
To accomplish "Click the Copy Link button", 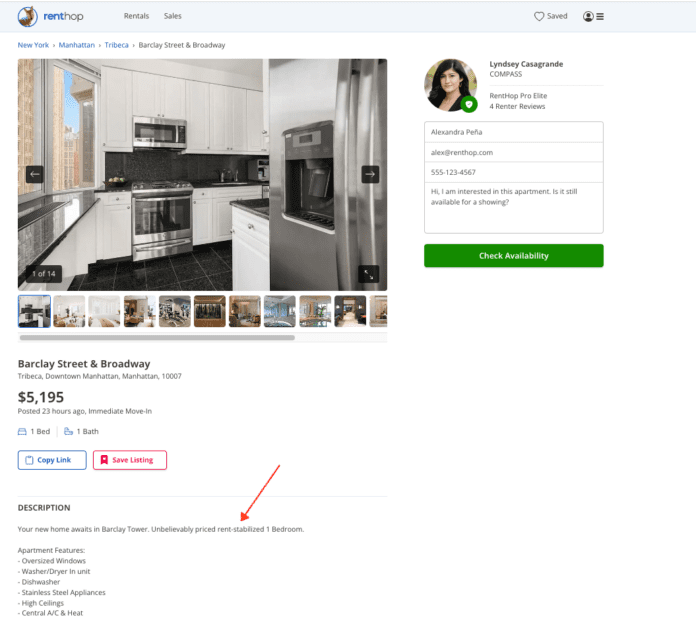I will [52, 460].
